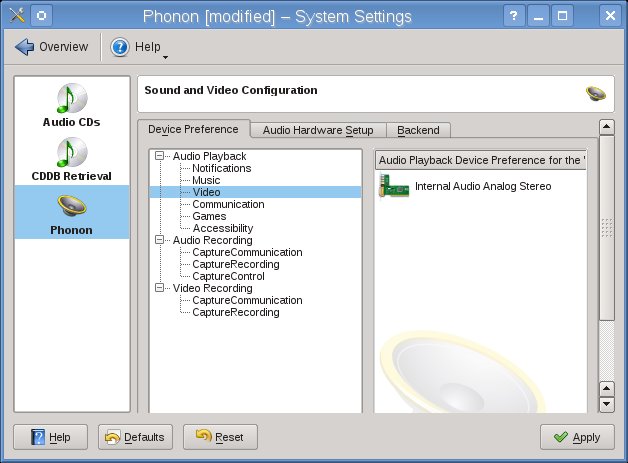This screenshot has width=628, height=463.
Task: Go back via Overview arrow icon
Action: coord(24,47)
